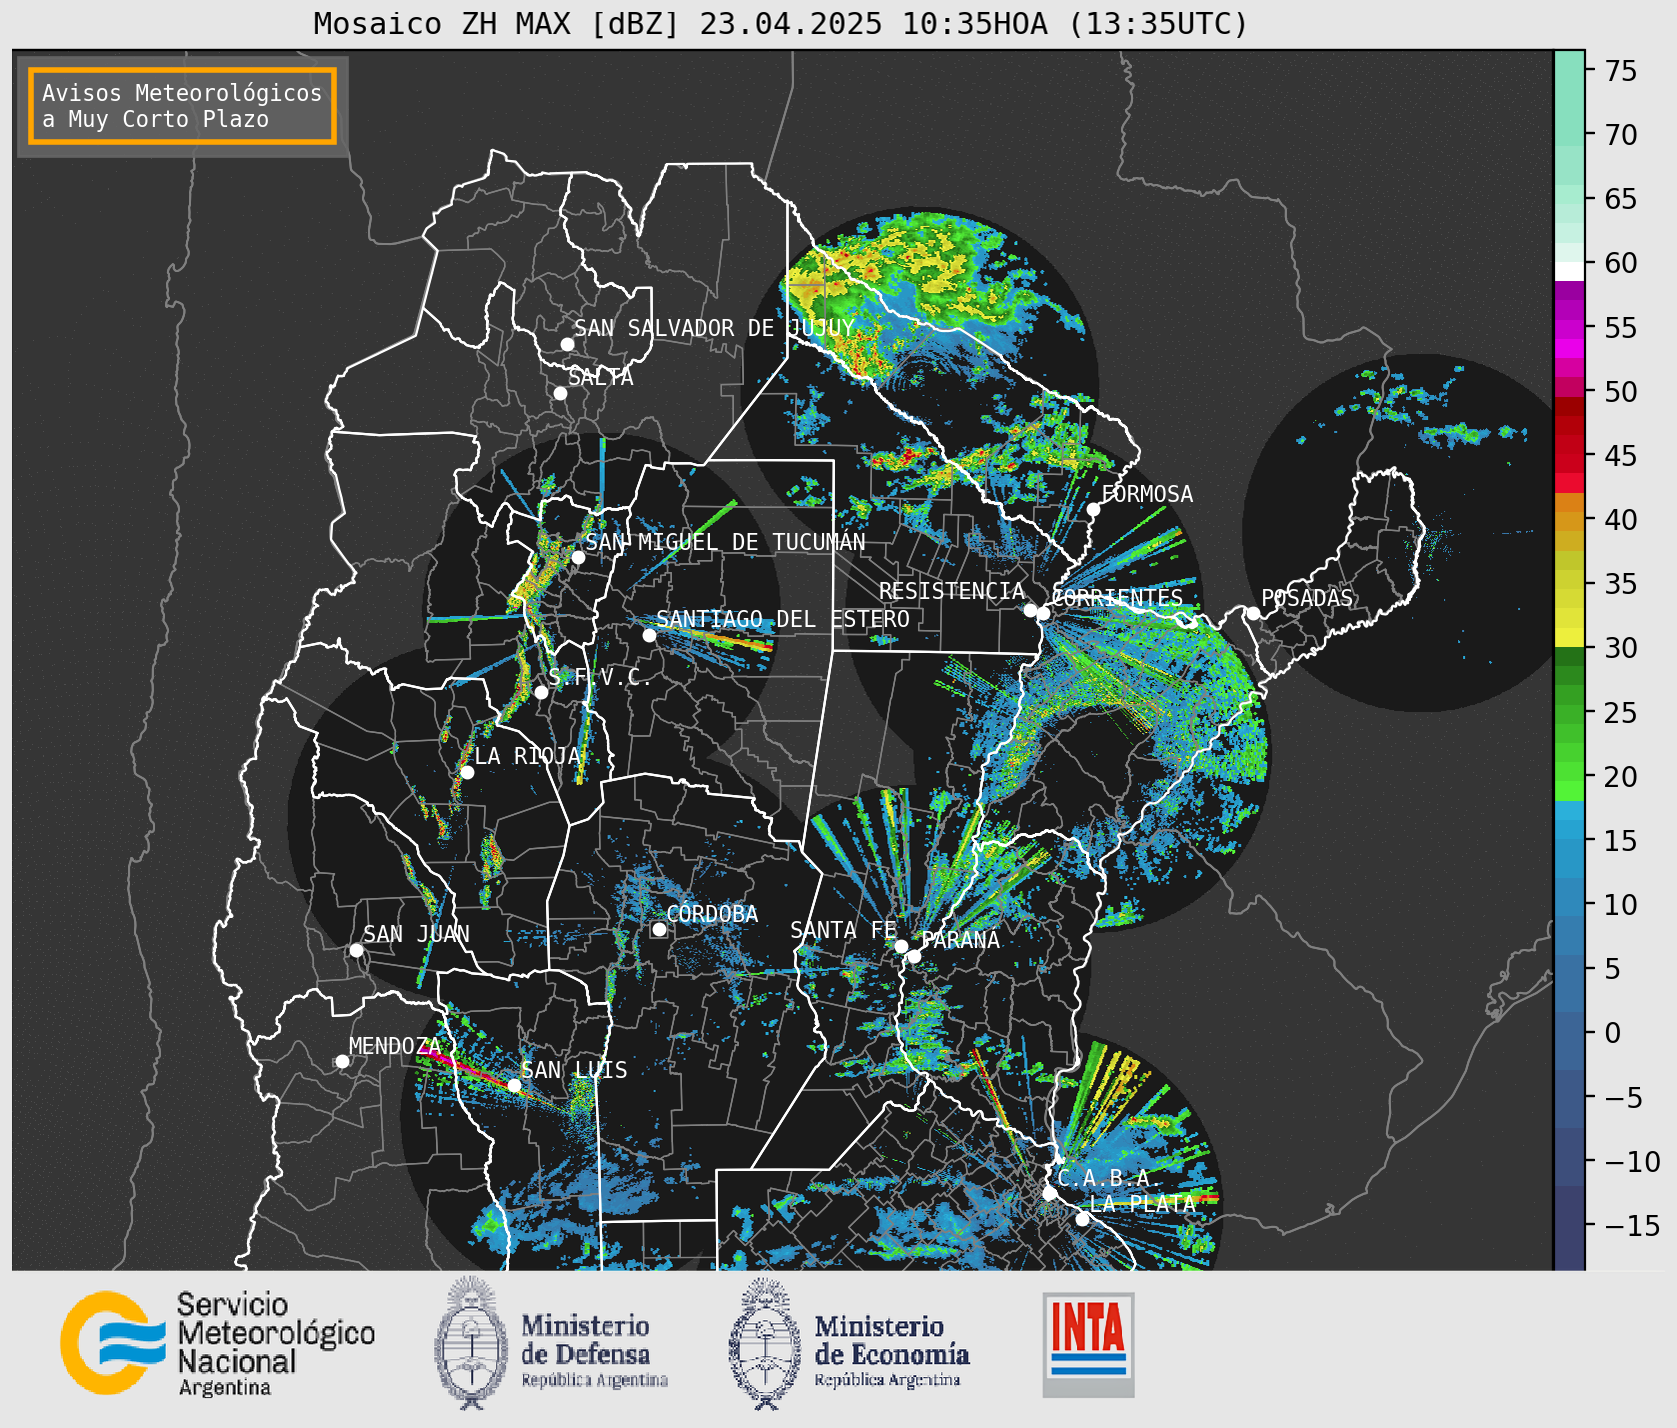
Task: Click the −15 value on the dBZ scale
Action: pos(1632,1225)
